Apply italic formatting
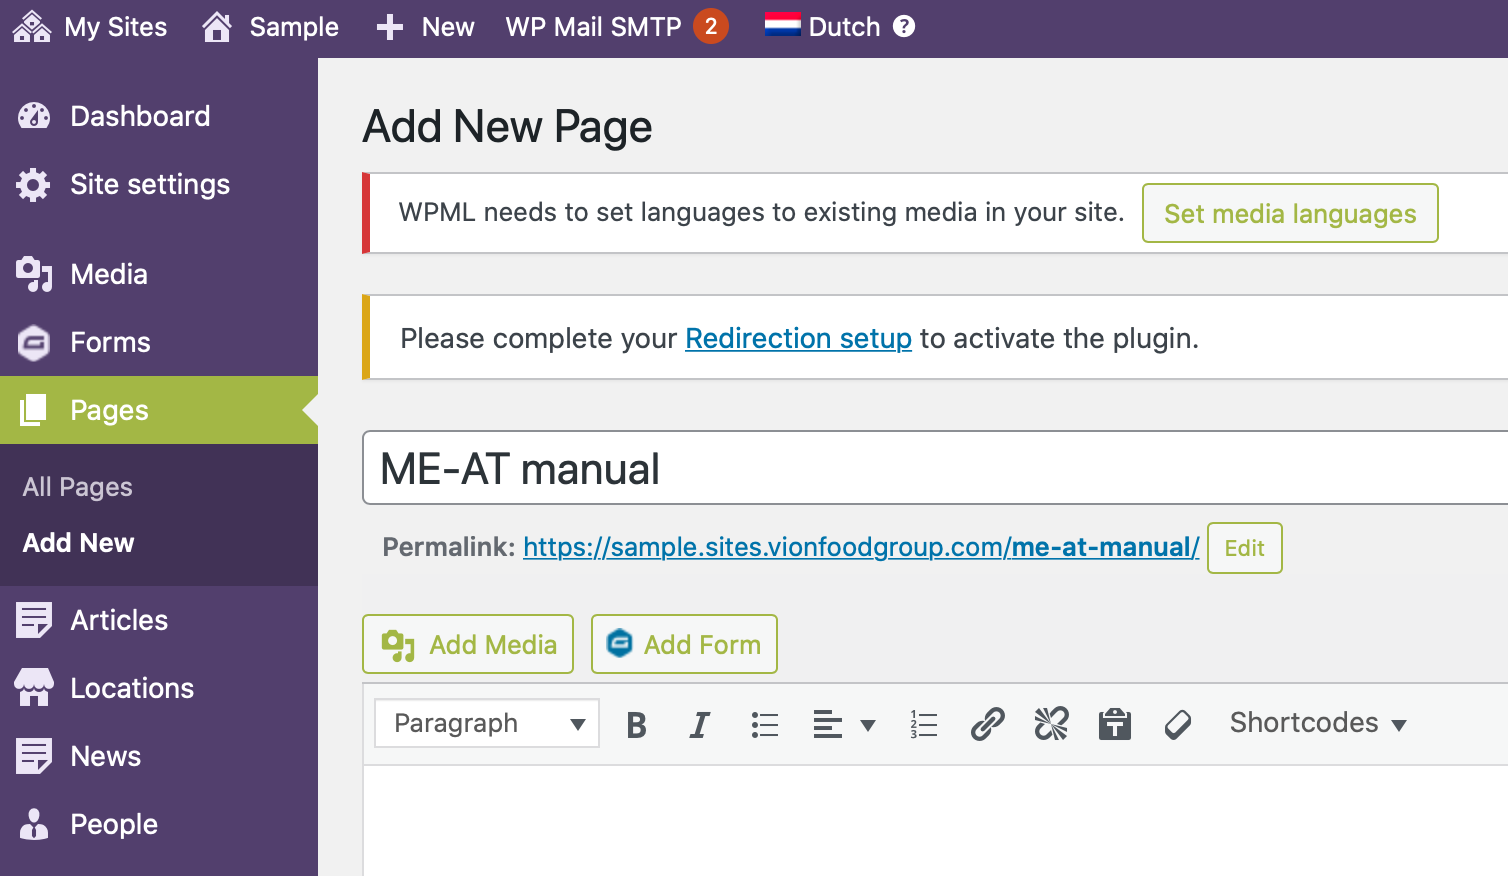 click(700, 724)
